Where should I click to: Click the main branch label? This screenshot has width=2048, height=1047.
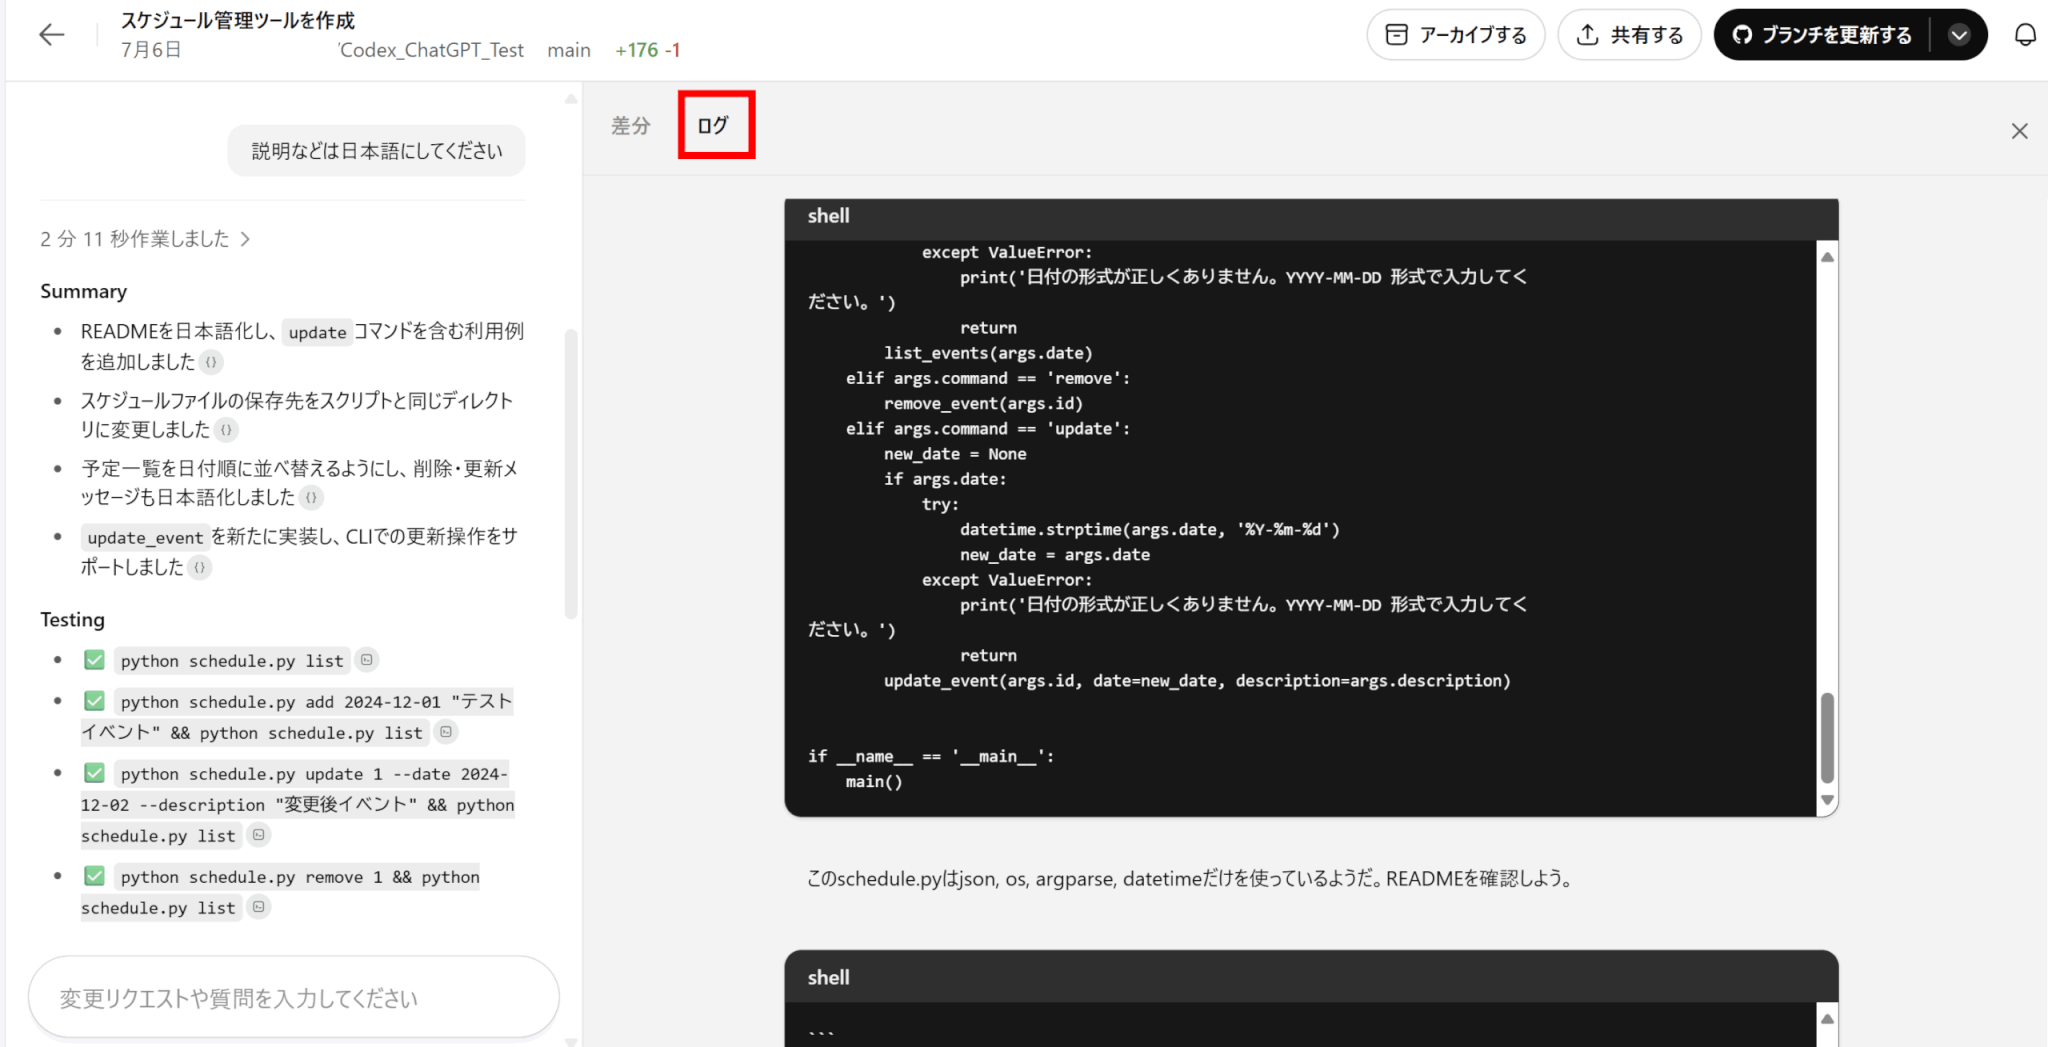click(569, 50)
